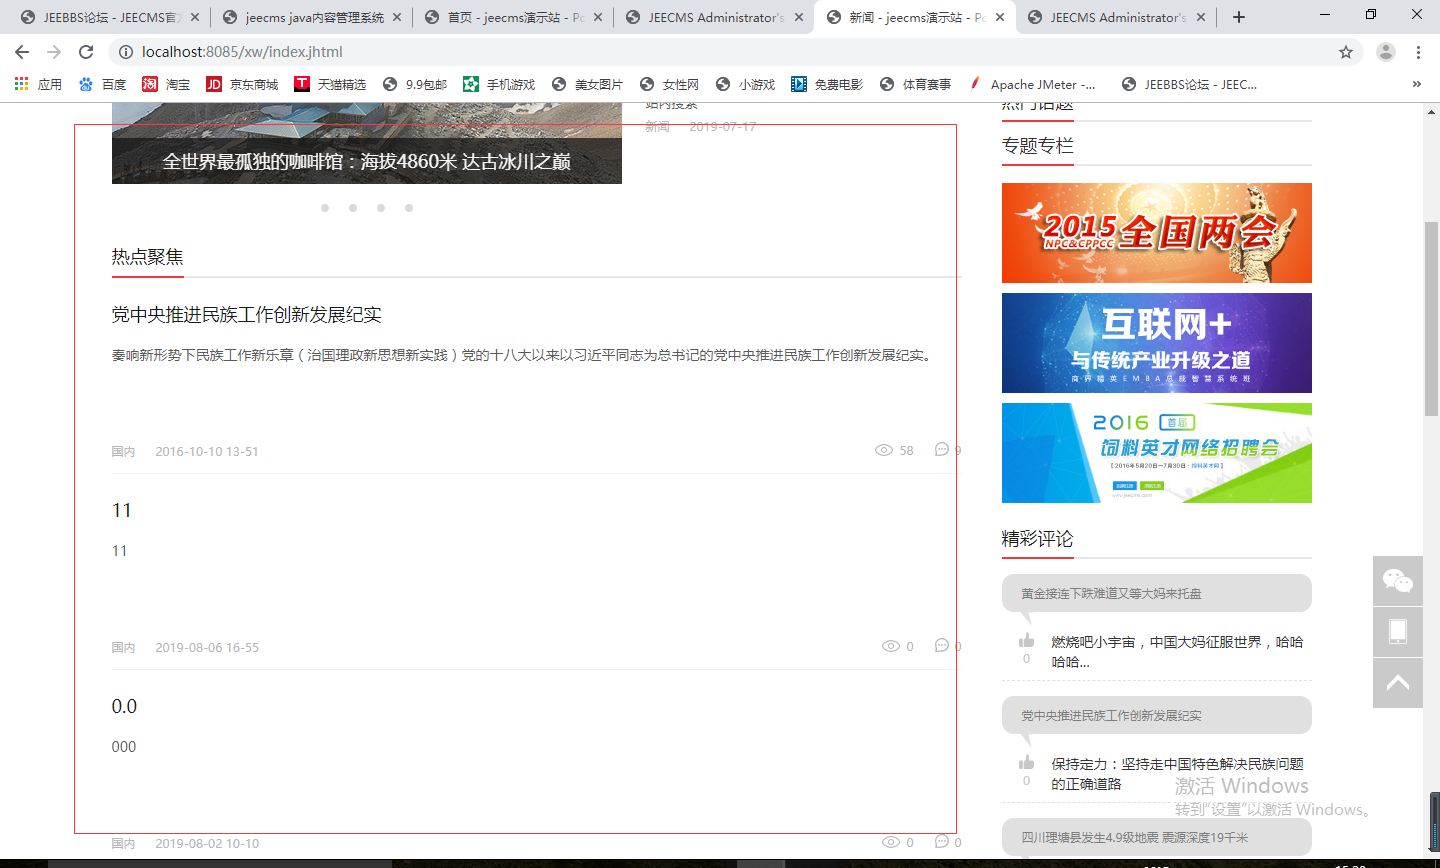Bookmark this page with the star icon
The width and height of the screenshot is (1440, 868).
tap(1346, 52)
